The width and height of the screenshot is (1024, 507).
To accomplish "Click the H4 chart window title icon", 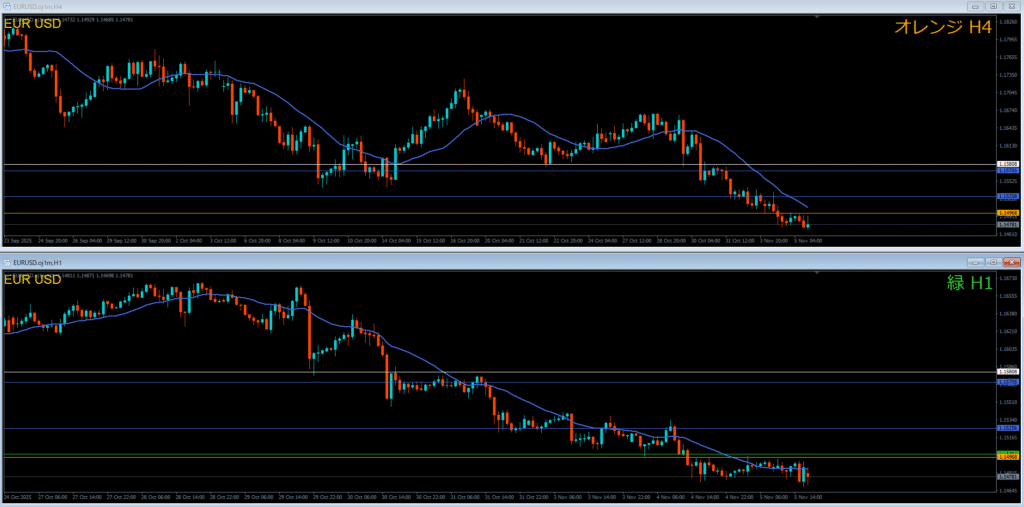I will pyautogui.click(x=6, y=7).
